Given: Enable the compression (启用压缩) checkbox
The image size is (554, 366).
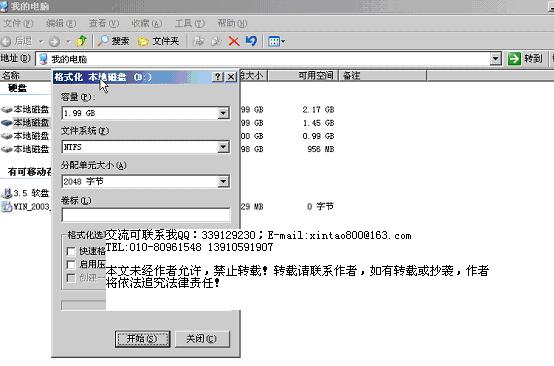Looking at the screenshot, I should click(71, 264).
